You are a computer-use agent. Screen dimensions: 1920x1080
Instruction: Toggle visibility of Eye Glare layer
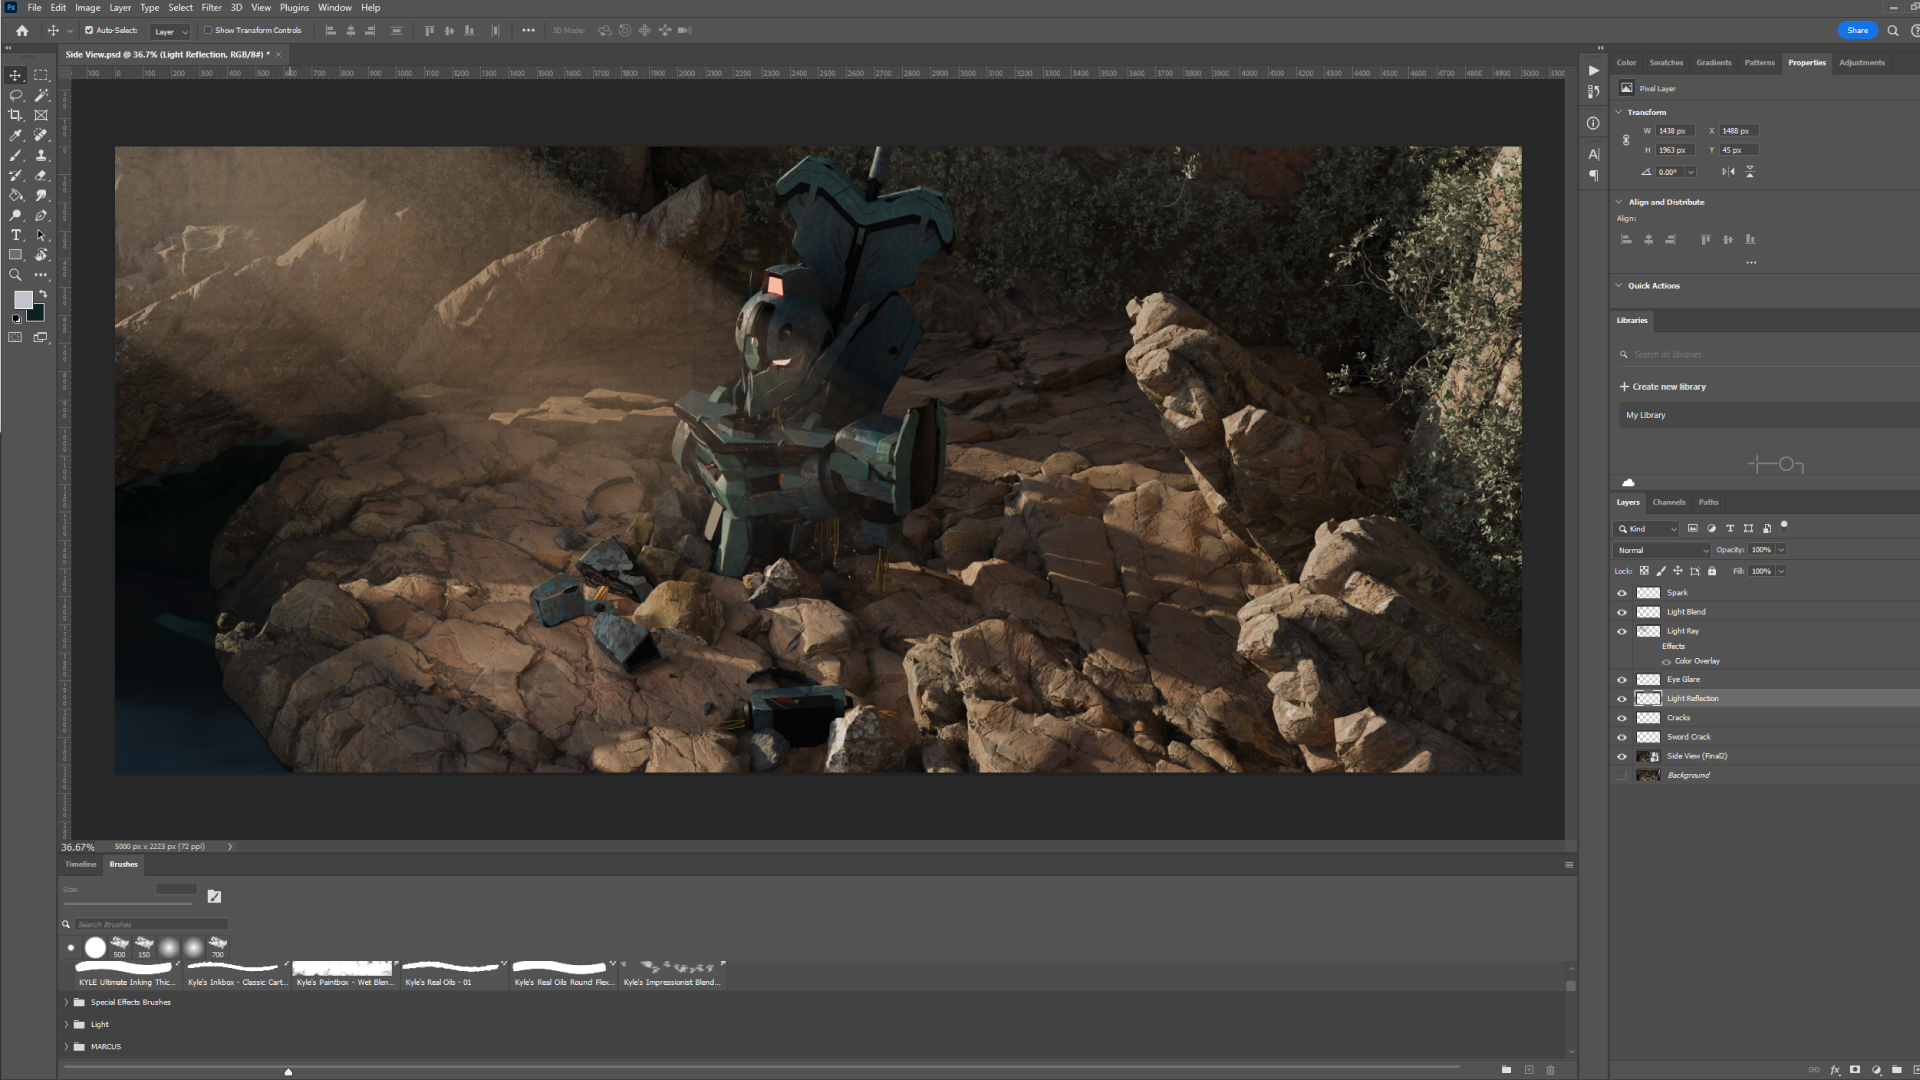pyautogui.click(x=1622, y=680)
